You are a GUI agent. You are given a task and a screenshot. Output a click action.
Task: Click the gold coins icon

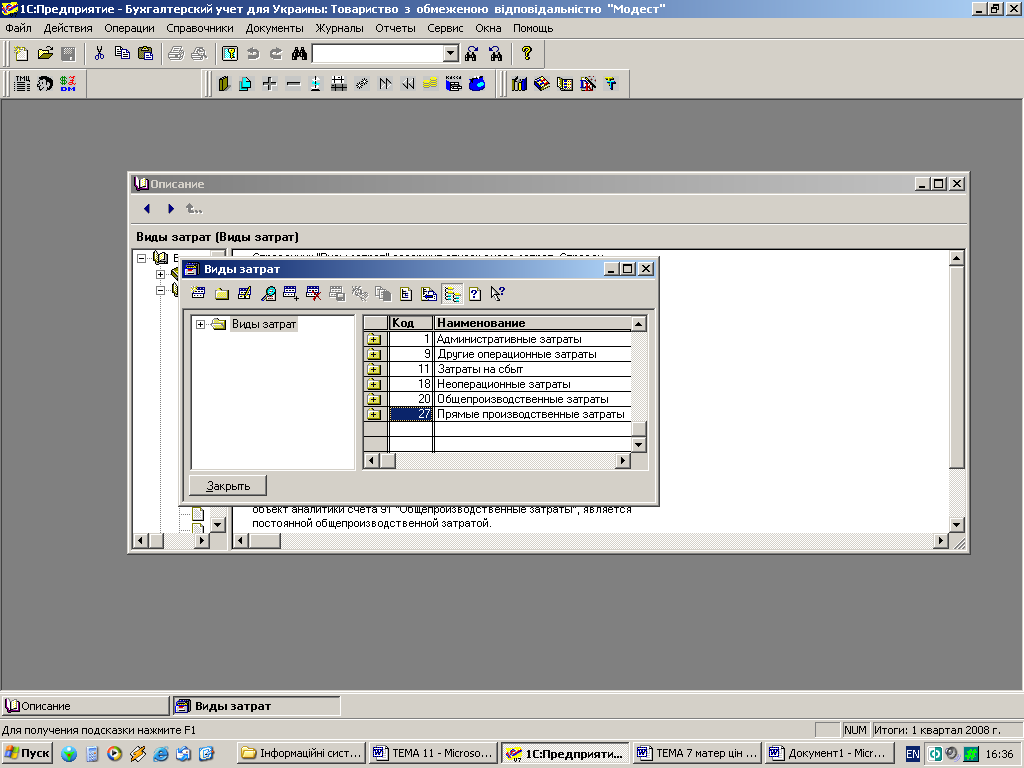coord(430,84)
